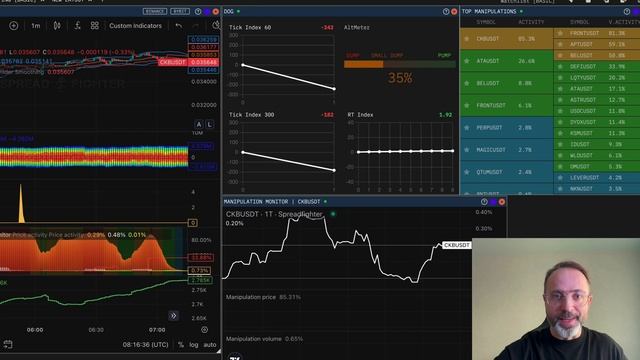Click the AltMeter 35% gauge bar
The height and width of the screenshot is (360, 640).
click(400, 64)
